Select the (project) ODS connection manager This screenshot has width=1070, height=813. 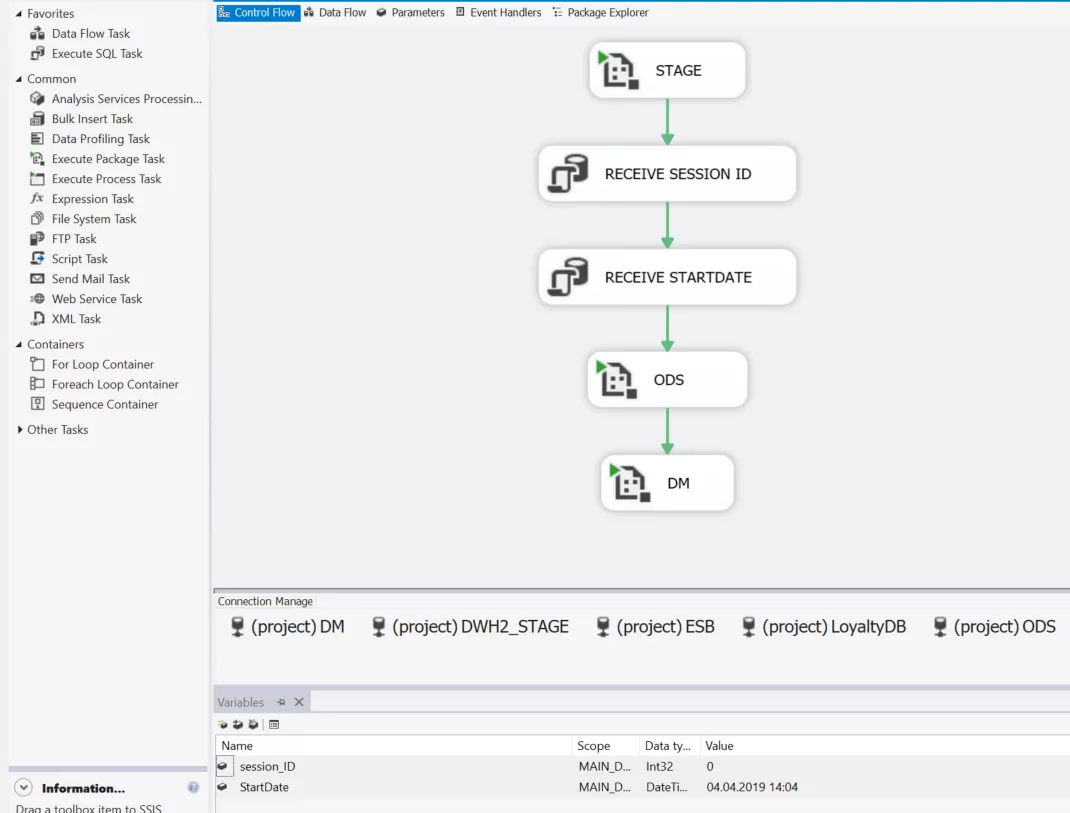tap(994, 627)
